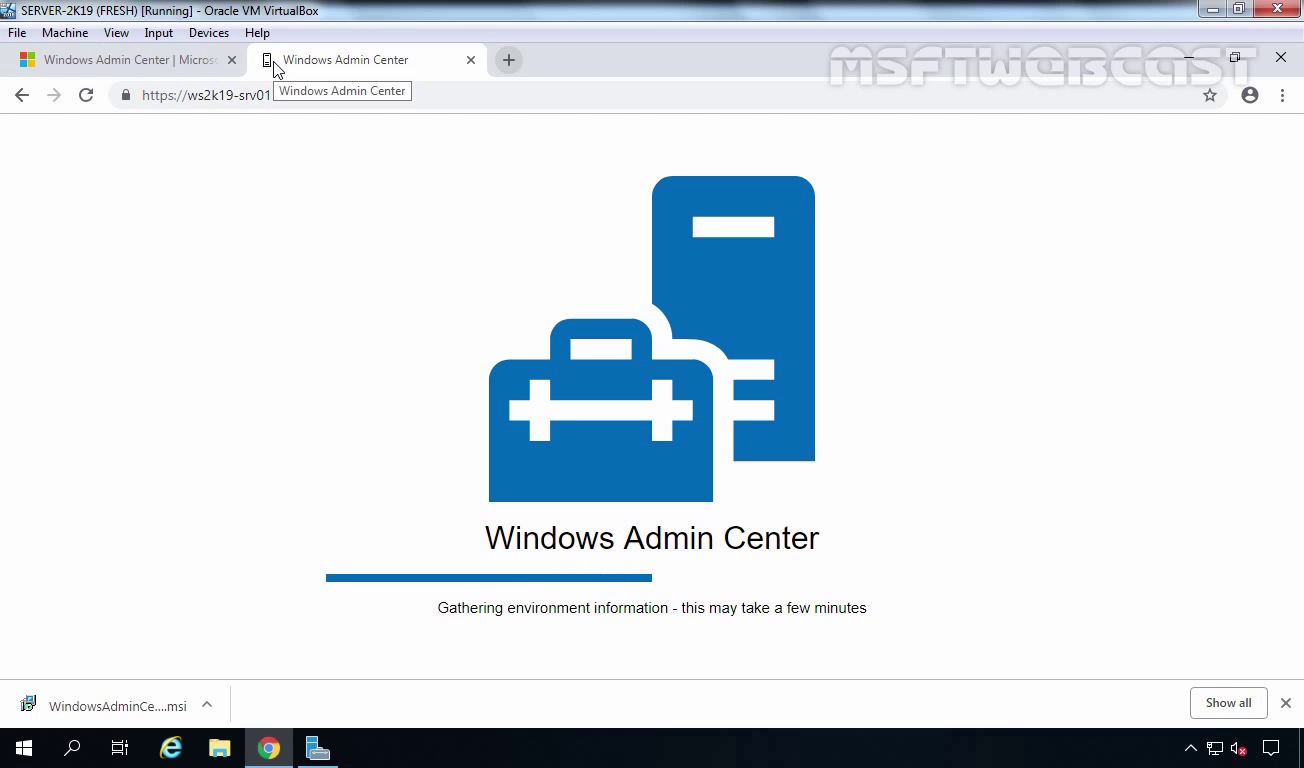Open the VirtualBox Devices menu
Image resolution: width=1304 pixels, height=768 pixels.
click(209, 33)
